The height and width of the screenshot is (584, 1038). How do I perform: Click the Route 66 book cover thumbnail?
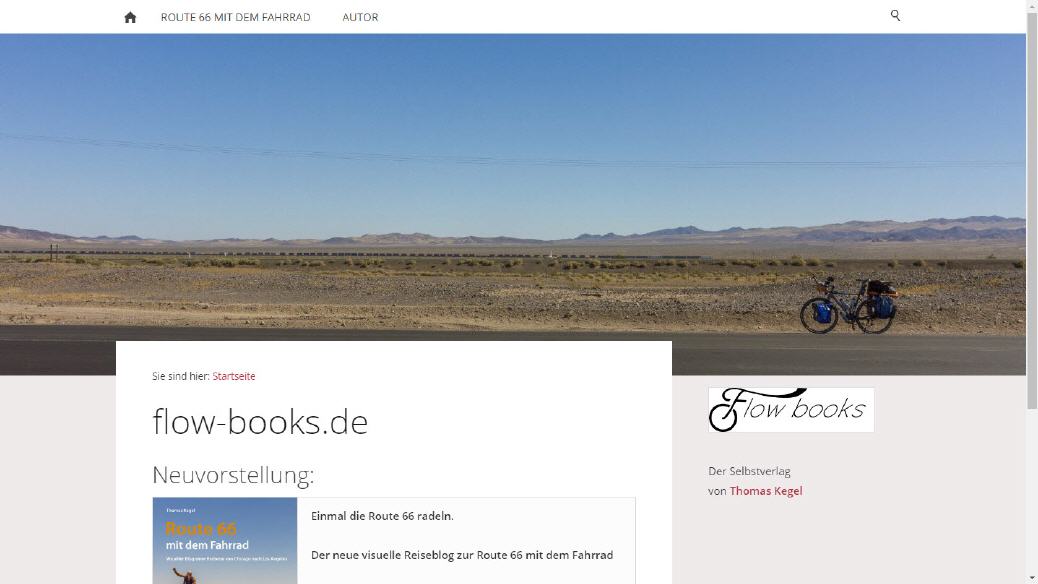[225, 541]
